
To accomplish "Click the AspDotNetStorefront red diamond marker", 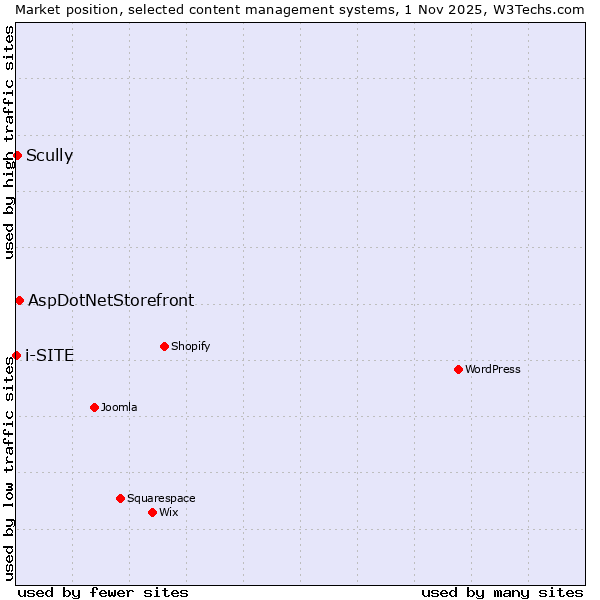I will click(19, 300).
